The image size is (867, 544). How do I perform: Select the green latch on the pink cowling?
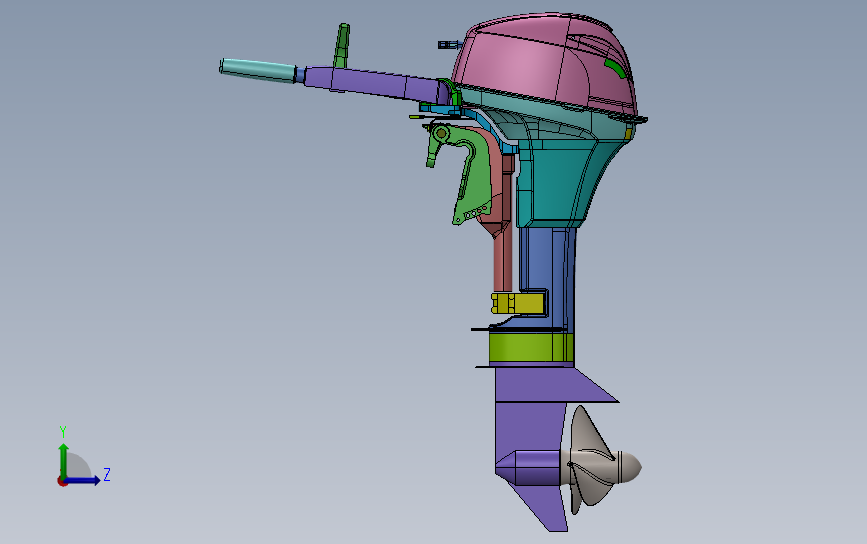[616, 69]
